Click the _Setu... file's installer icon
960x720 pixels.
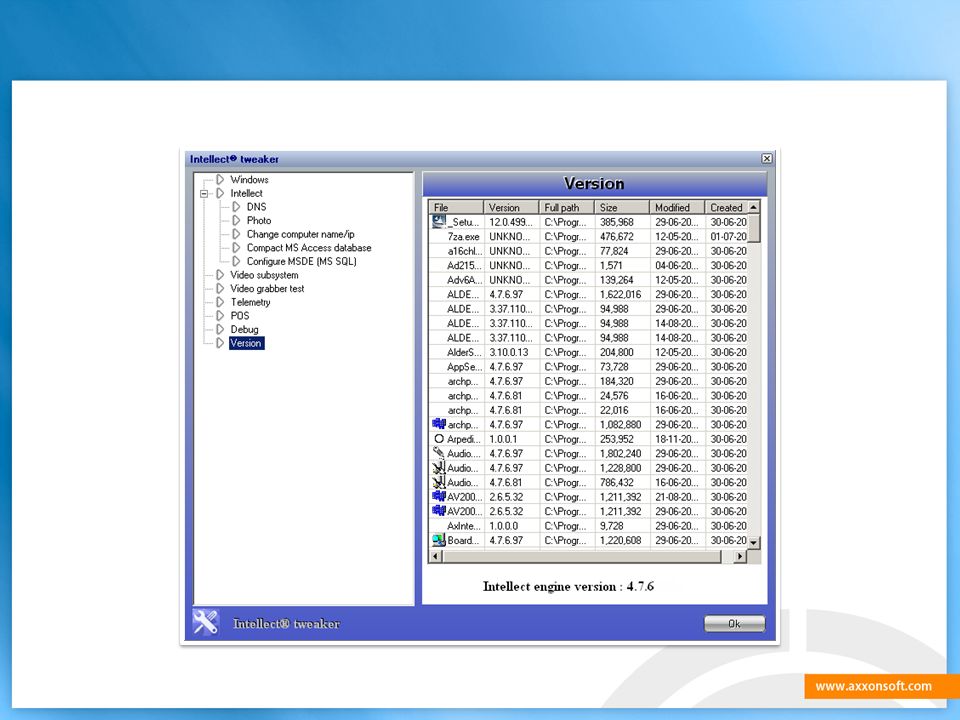coord(438,222)
